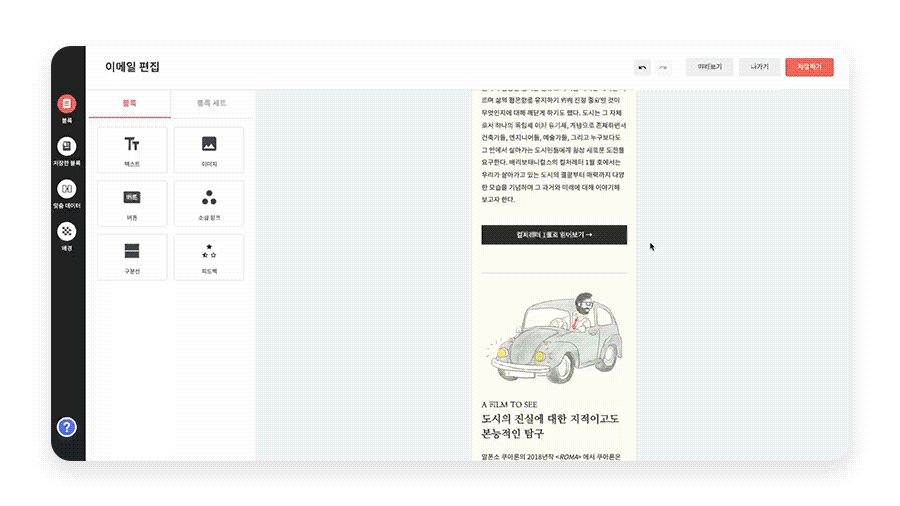Select the 피드백 stars block

pos(209,257)
